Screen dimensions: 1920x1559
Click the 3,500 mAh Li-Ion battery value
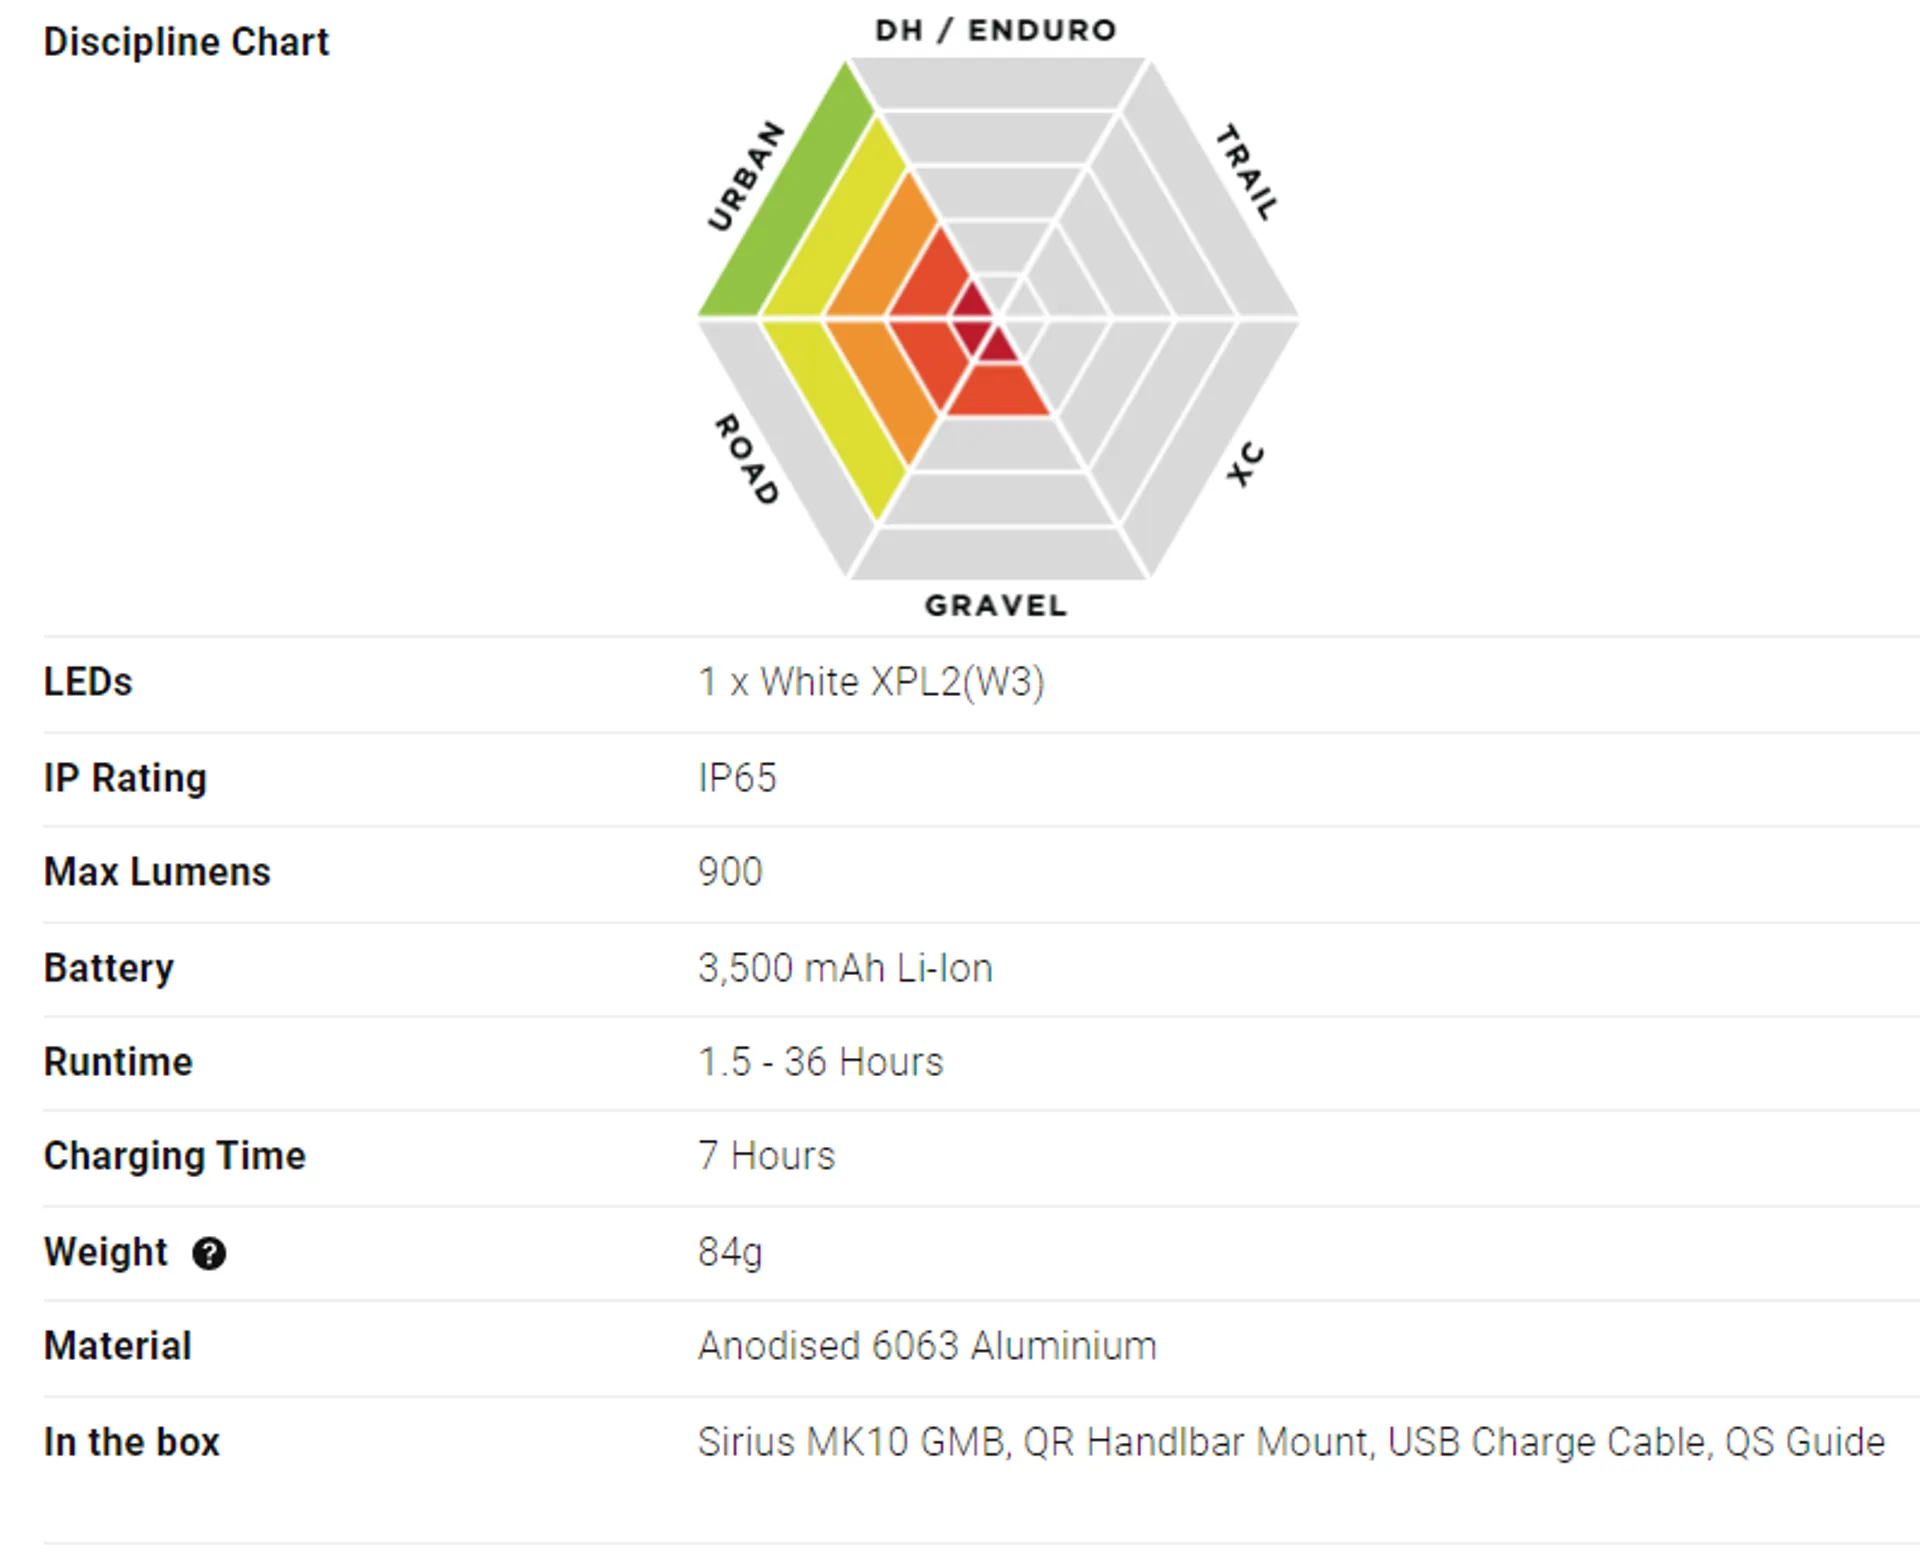[845, 968]
